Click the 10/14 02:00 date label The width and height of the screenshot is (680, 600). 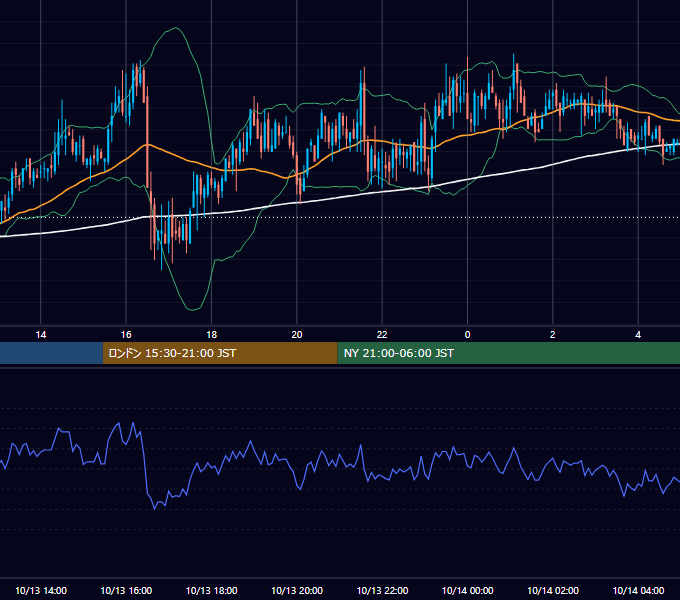553,590
